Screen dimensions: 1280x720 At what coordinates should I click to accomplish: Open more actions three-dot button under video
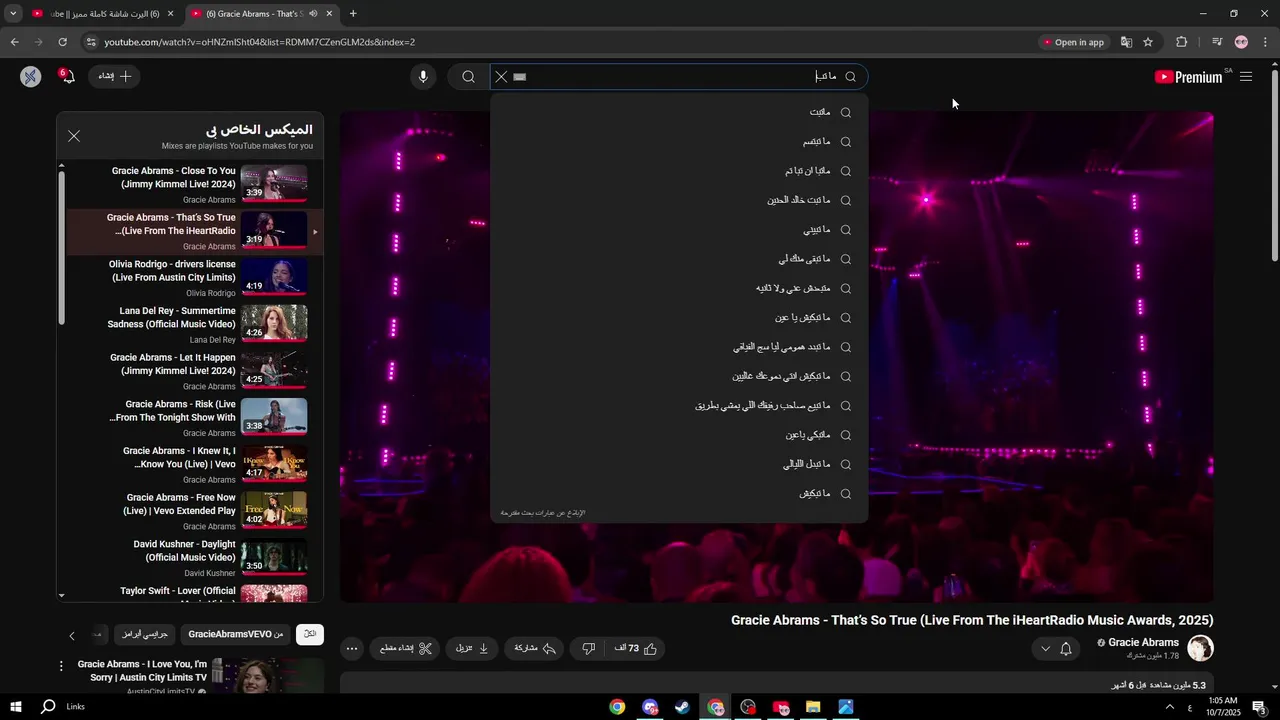click(352, 649)
